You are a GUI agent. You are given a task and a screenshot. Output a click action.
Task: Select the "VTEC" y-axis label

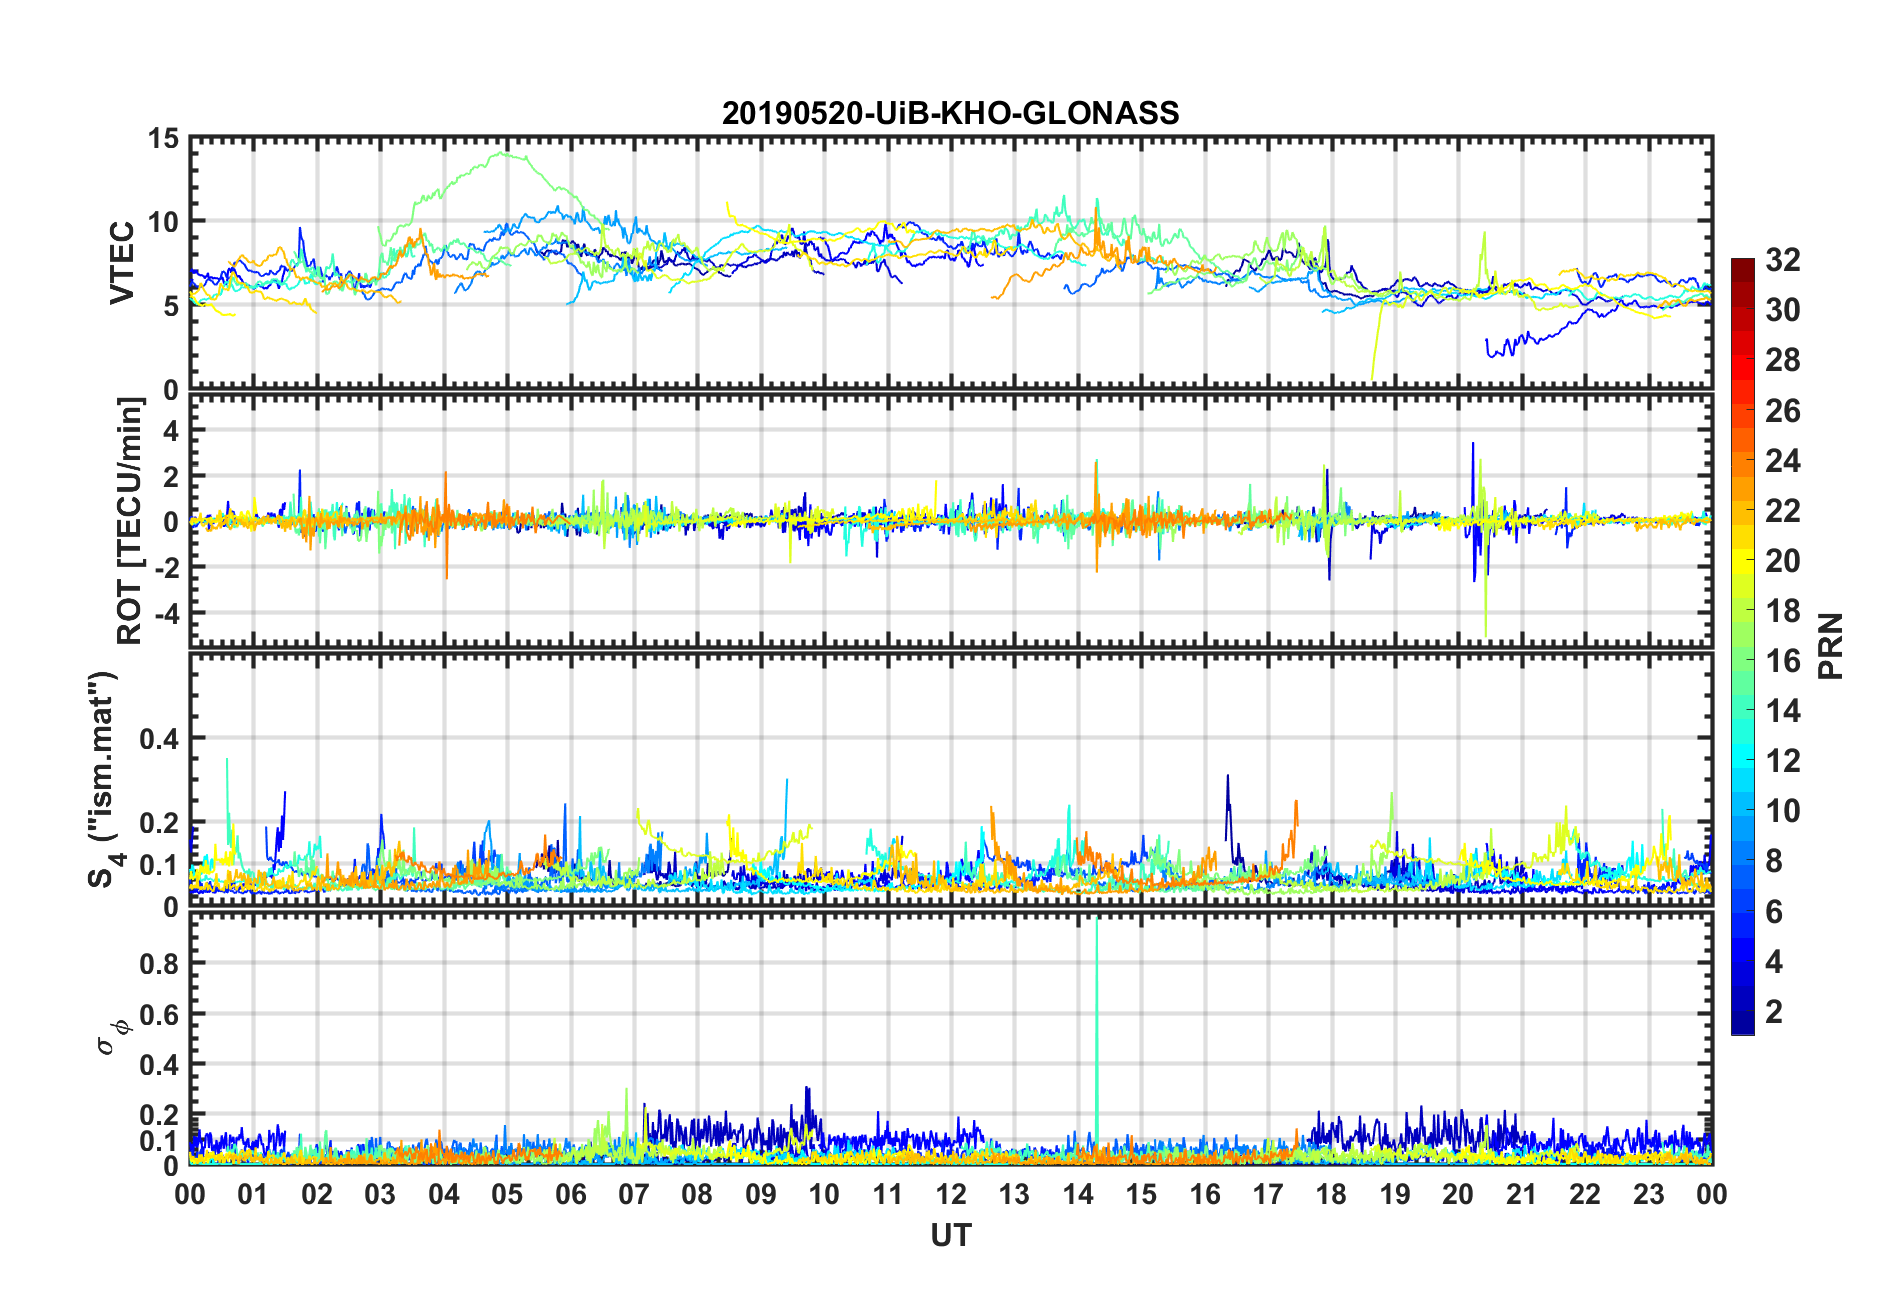(x=122, y=263)
